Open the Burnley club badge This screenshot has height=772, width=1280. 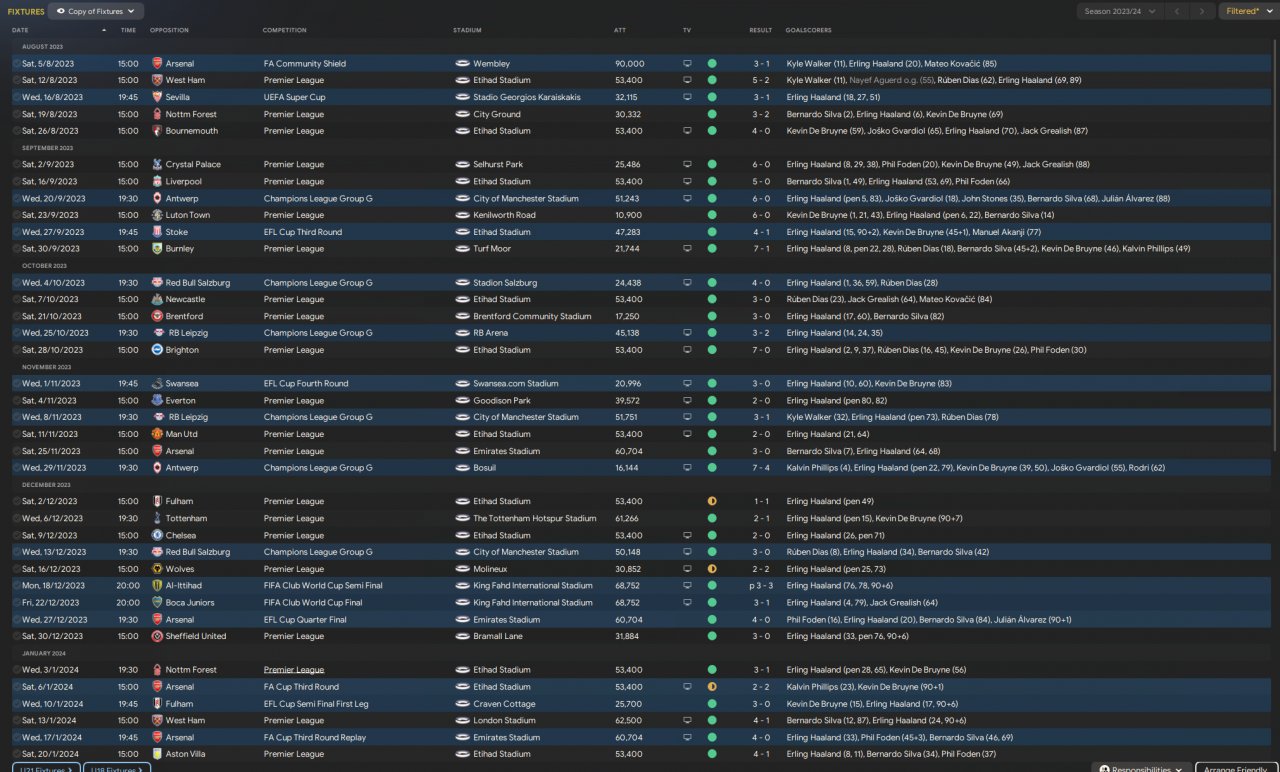[157, 248]
